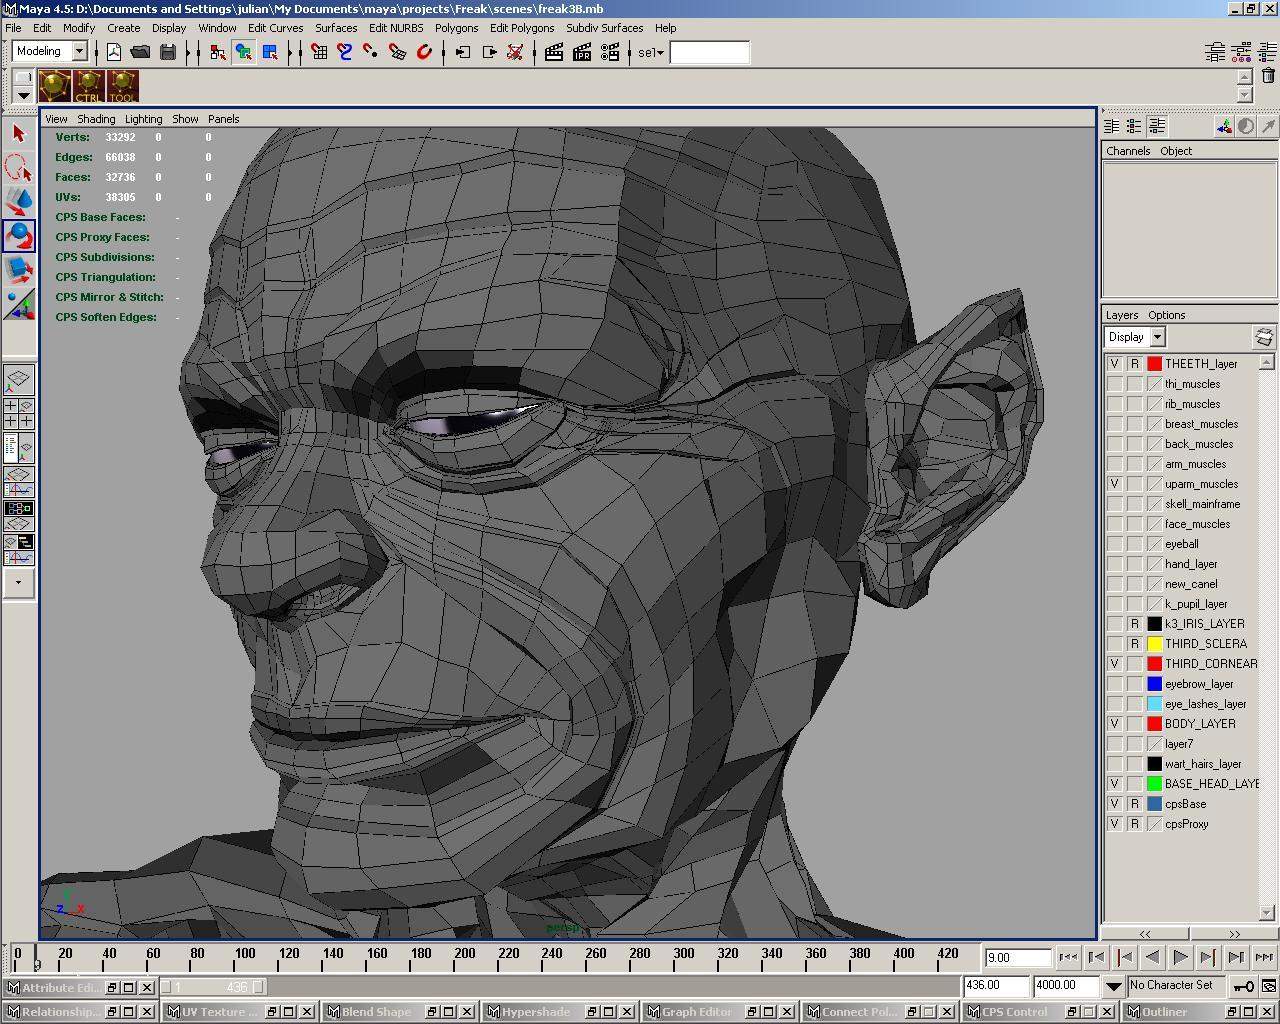The image size is (1280, 1024).
Task: Toggle visibility of BODY_LAYER
Action: (1114, 724)
